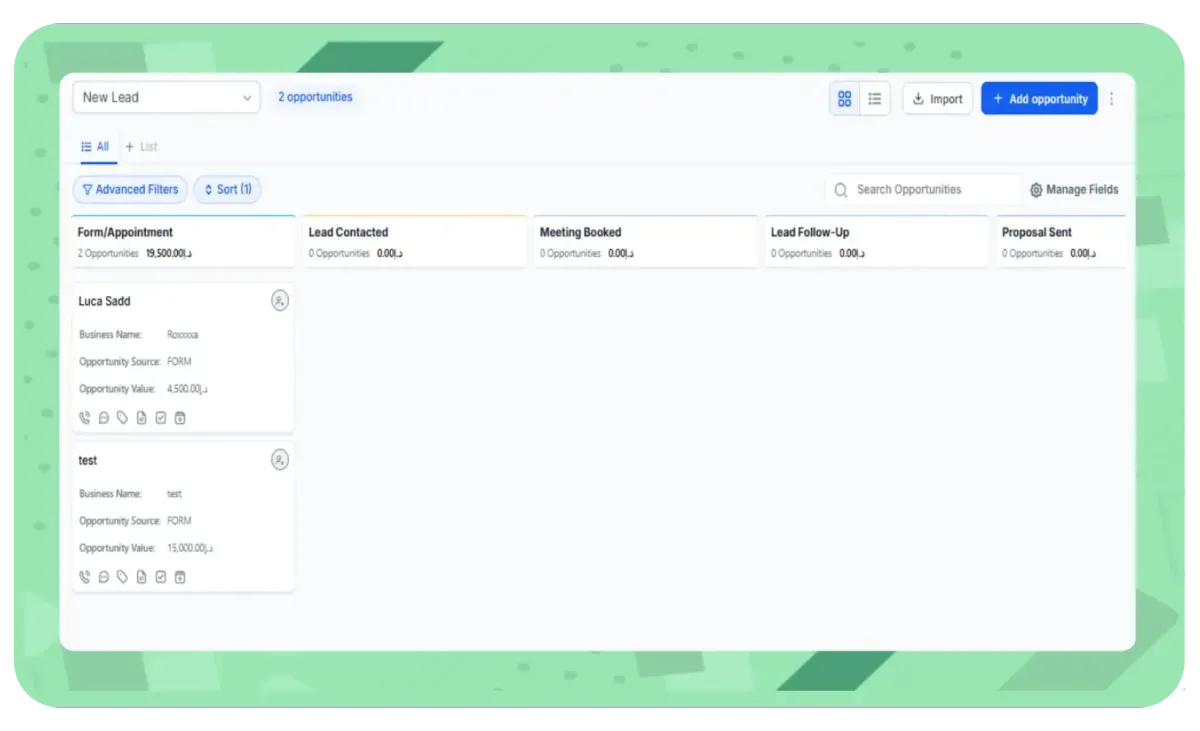
Task: Open SMS conversation icon on Luca Sadd card
Action: coord(103,417)
